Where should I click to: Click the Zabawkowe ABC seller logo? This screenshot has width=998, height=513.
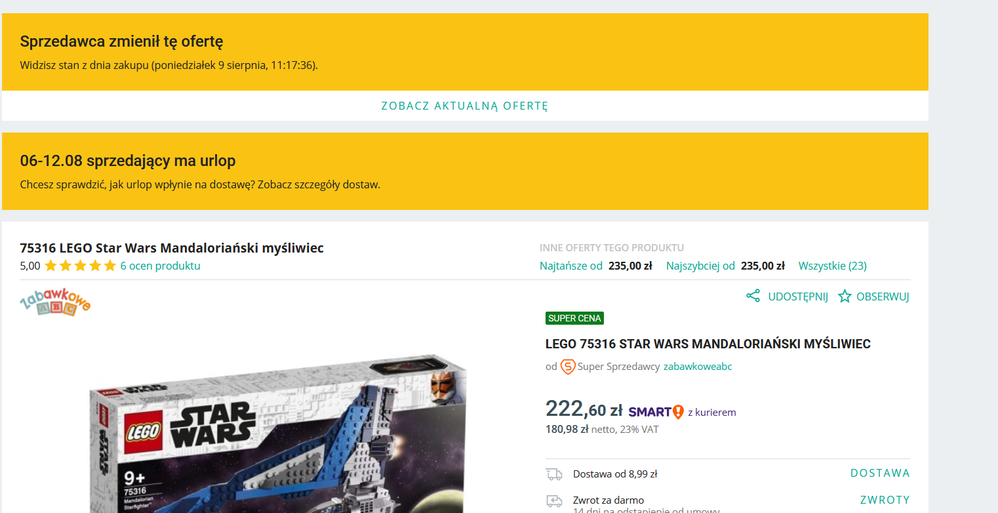55,303
